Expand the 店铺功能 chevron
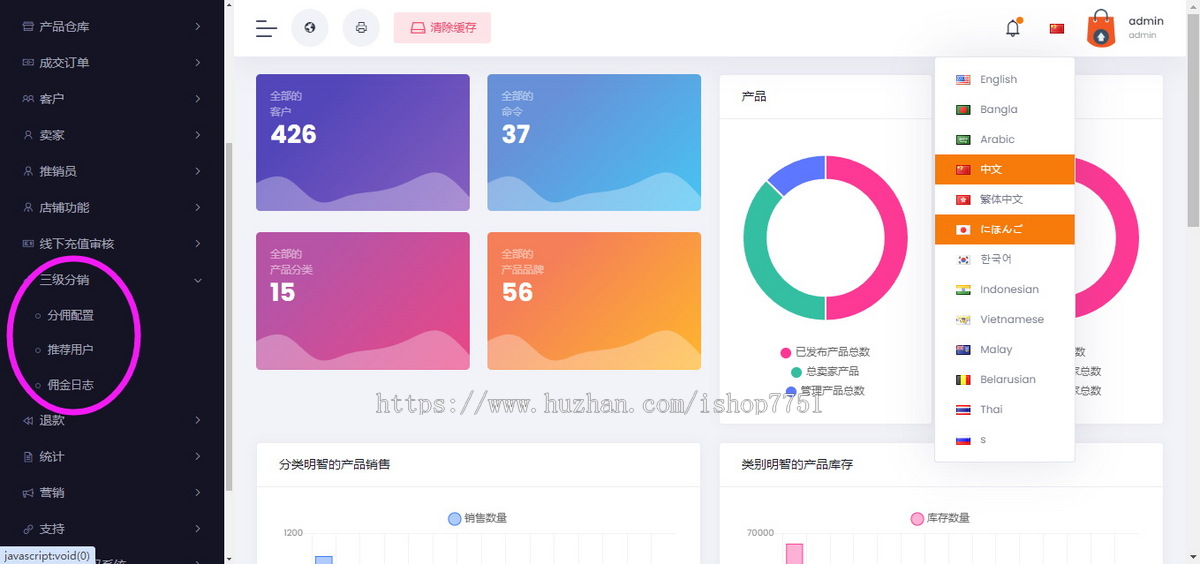This screenshot has height=564, width=1200. click(x=198, y=208)
